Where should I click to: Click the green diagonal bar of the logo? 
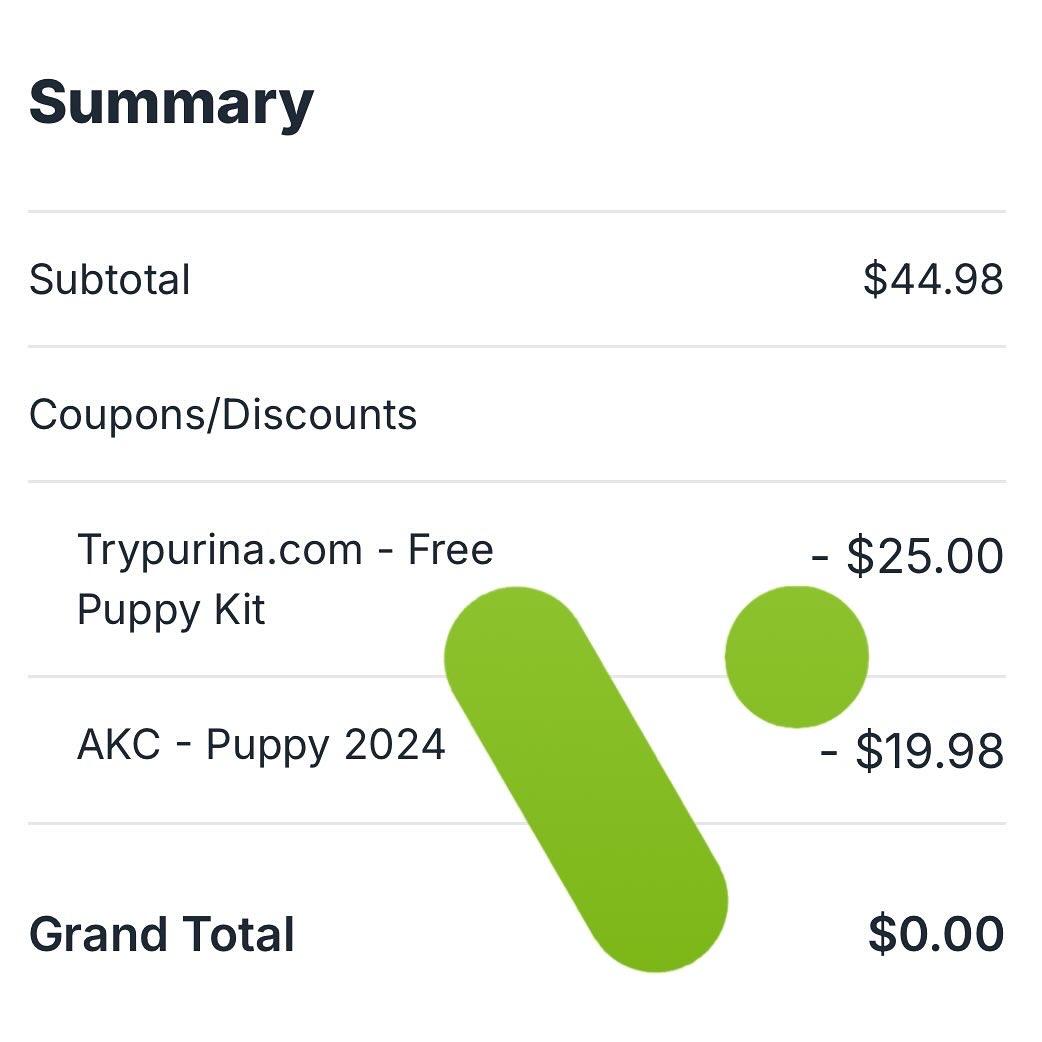[586, 779]
